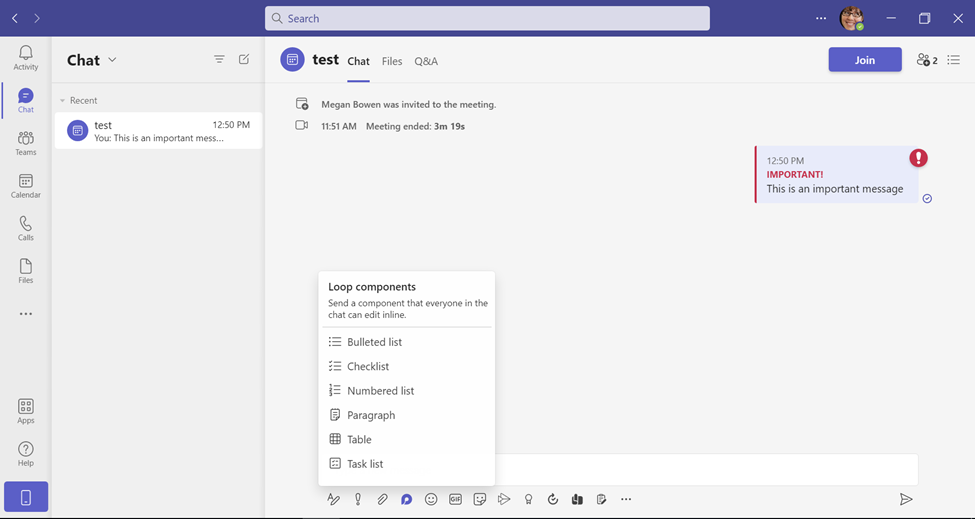Image resolution: width=975 pixels, height=519 pixels.
Task: Click the seen checkmark beside the message
Action: click(927, 198)
